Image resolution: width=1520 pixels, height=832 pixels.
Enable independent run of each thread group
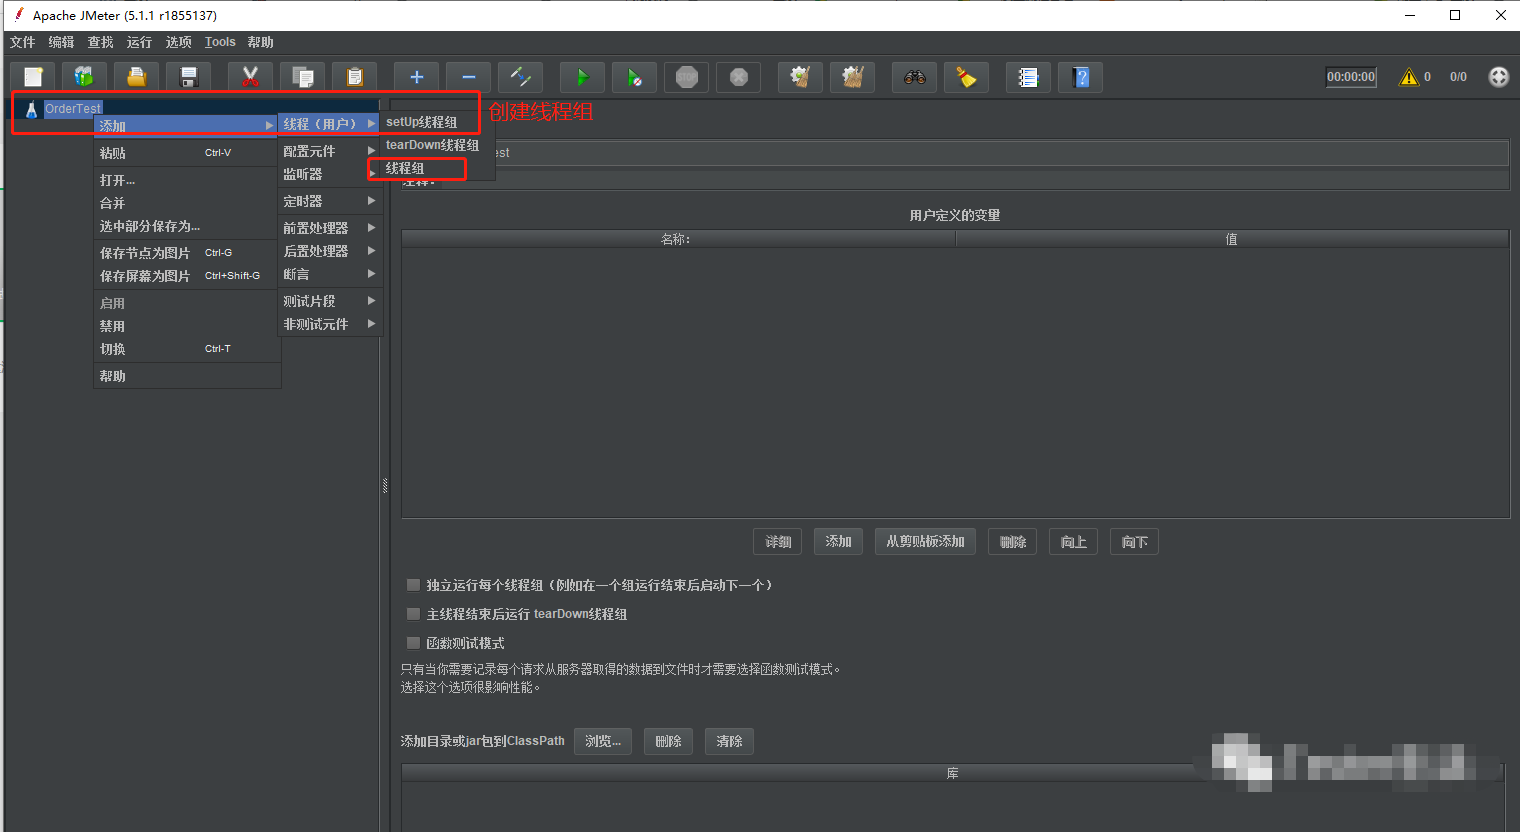(x=413, y=585)
